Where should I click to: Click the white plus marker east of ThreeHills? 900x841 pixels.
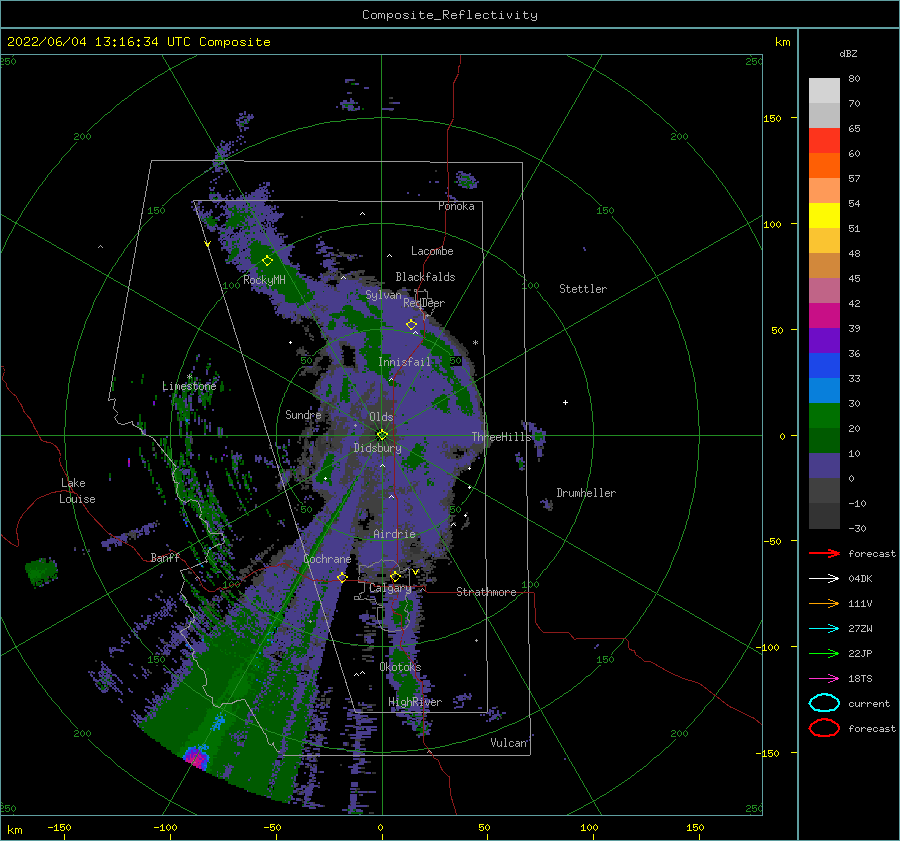tap(565, 402)
